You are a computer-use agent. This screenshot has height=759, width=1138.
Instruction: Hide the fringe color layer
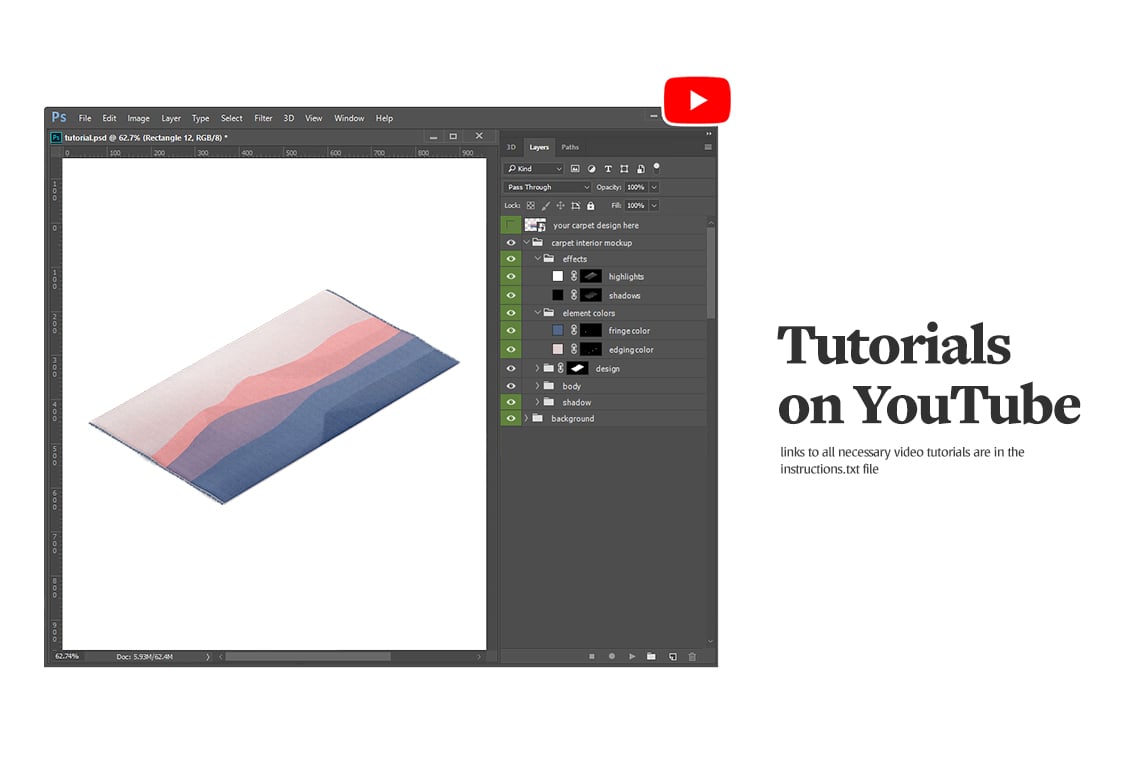pyautogui.click(x=511, y=331)
